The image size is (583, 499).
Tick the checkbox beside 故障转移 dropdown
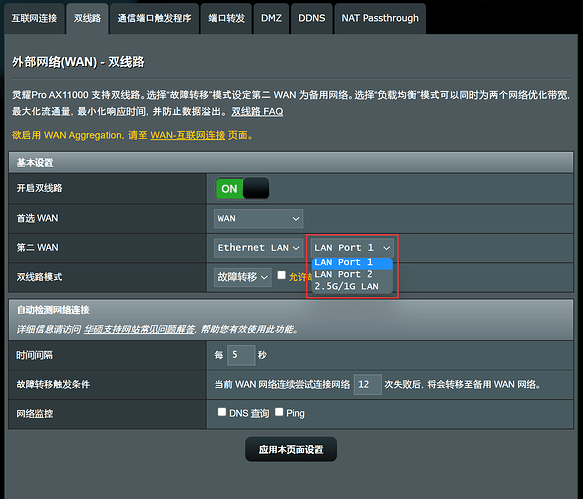point(281,275)
